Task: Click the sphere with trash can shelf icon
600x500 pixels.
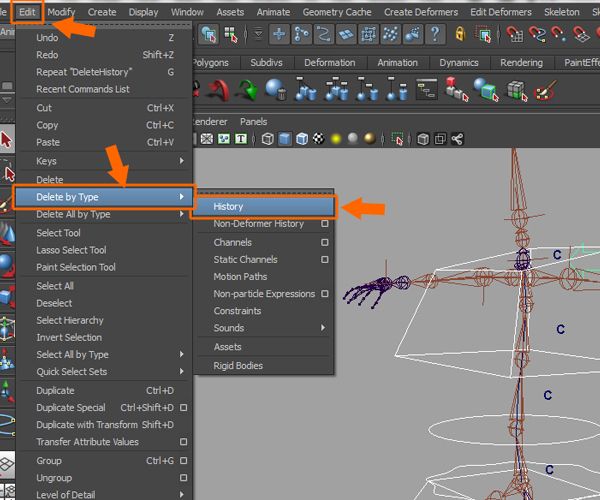Action: [x=276, y=90]
